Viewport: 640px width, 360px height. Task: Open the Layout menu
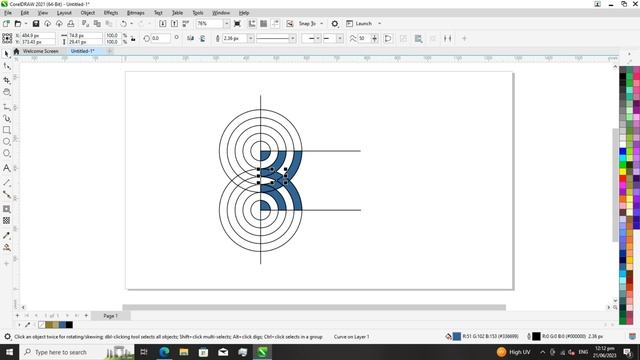[x=64, y=13]
